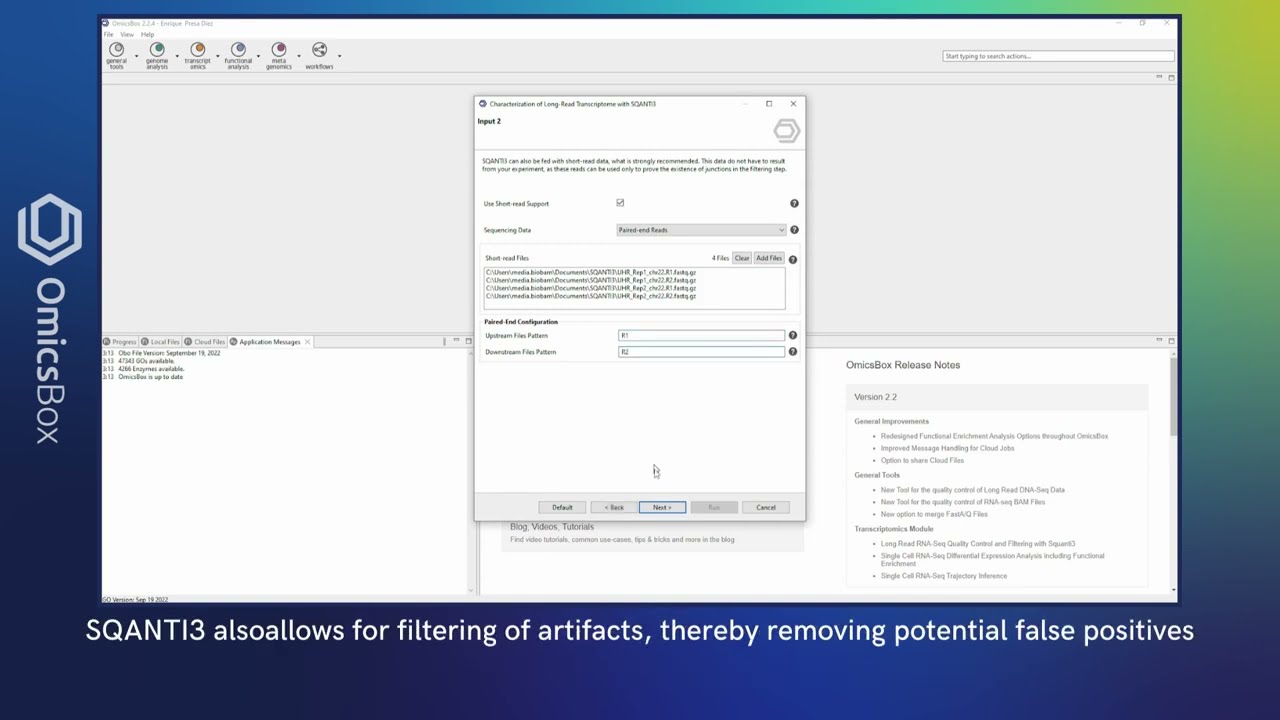Maximize the main editor area panel
Image resolution: width=1280 pixels, height=720 pixels.
tap(1171, 77)
